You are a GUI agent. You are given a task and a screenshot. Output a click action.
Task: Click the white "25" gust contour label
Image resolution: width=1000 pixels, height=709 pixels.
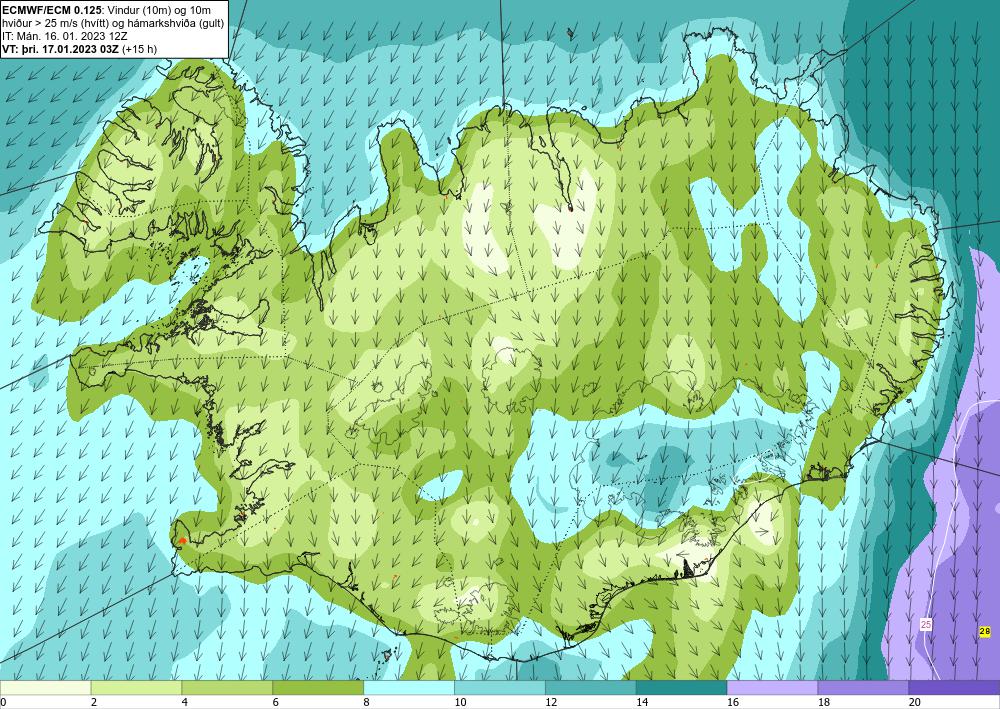tap(926, 624)
